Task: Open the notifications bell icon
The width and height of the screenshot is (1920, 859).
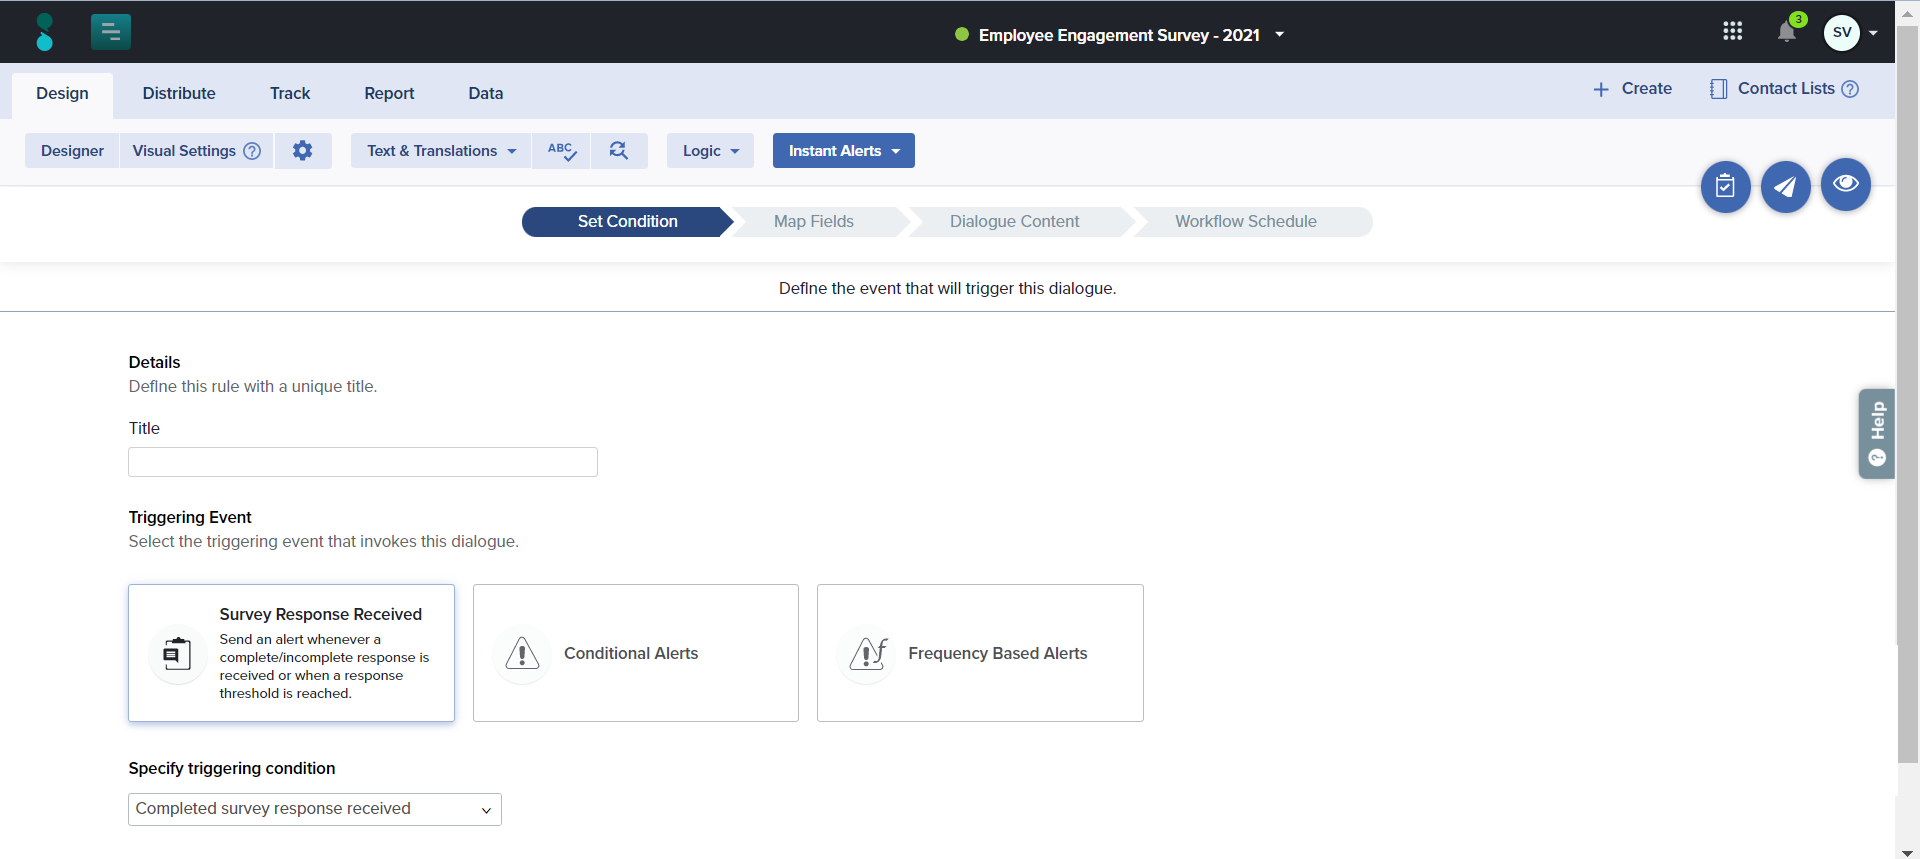Action: click(x=1786, y=33)
